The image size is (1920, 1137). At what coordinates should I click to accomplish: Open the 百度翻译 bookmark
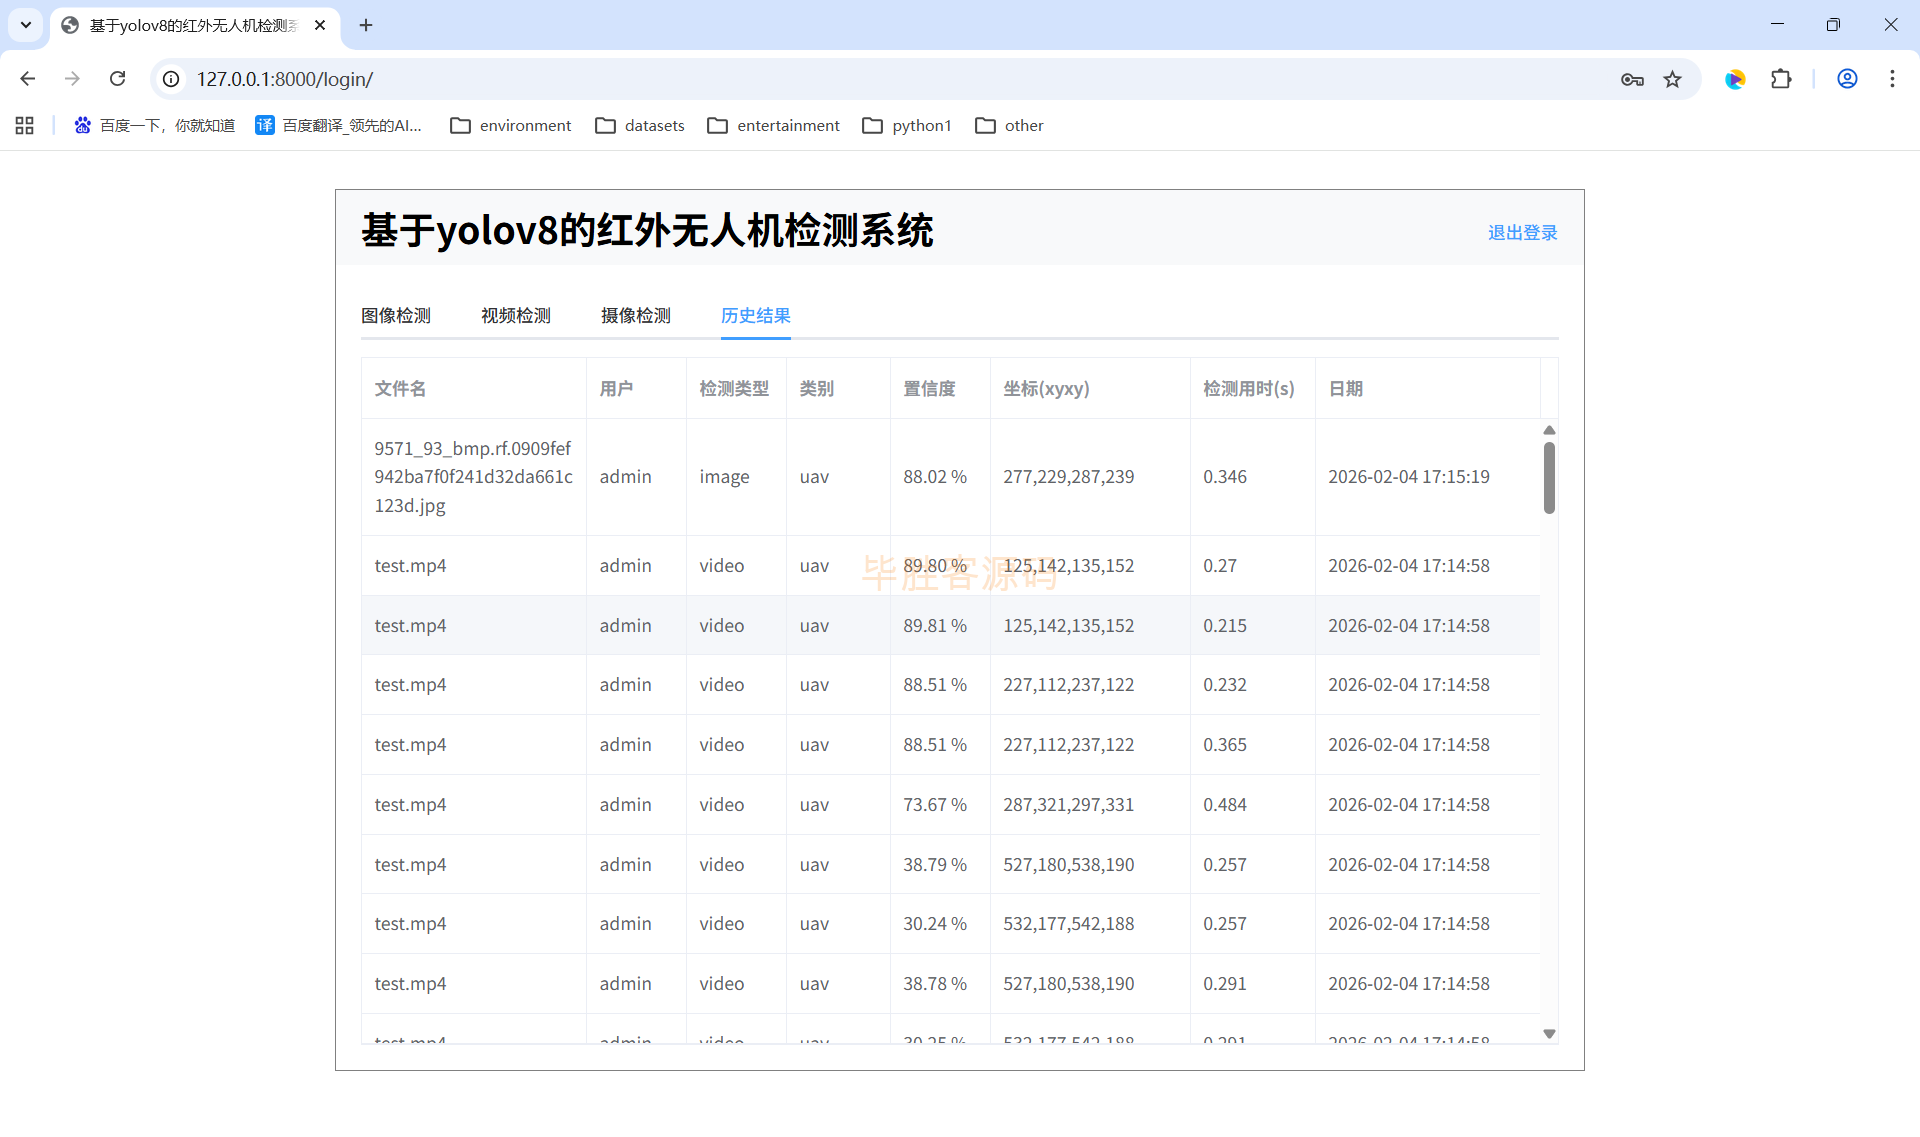tap(339, 125)
